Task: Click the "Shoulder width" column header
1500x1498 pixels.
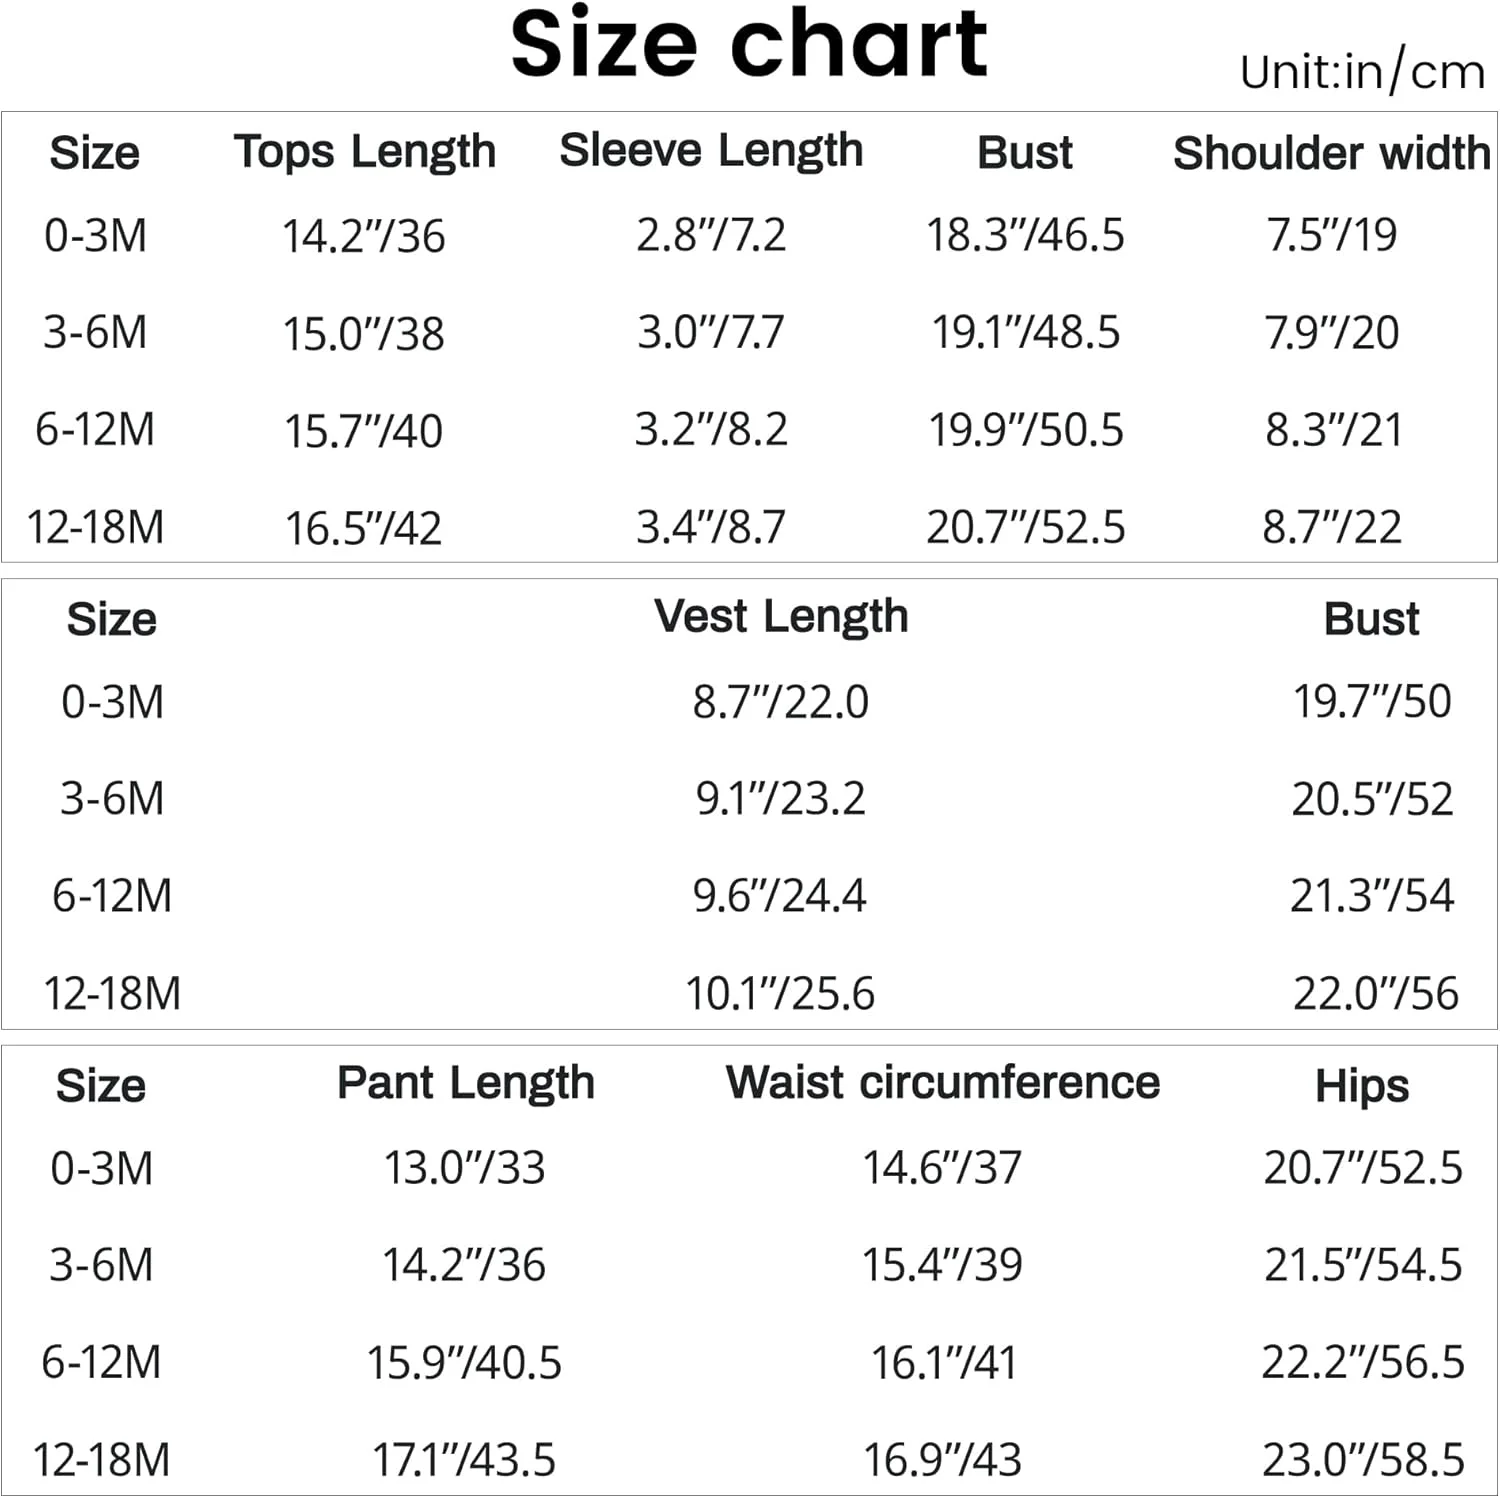Action: tap(1331, 154)
